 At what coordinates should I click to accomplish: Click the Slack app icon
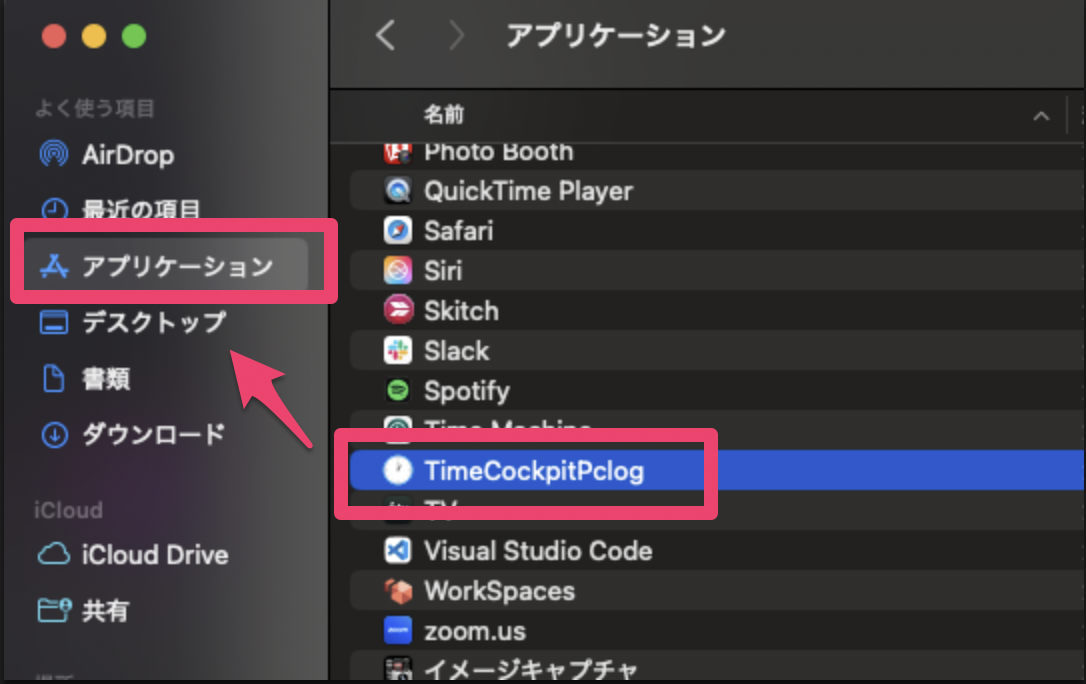(398, 350)
